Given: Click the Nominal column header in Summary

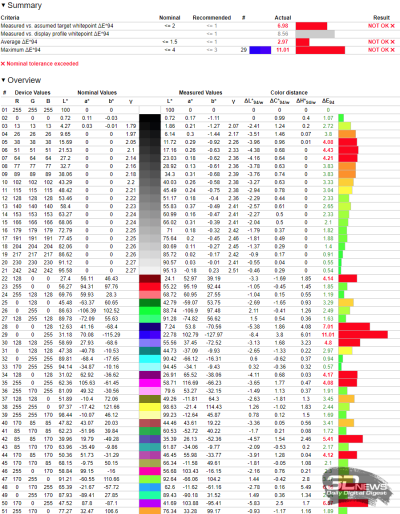Looking at the screenshot, I should click(170, 18).
